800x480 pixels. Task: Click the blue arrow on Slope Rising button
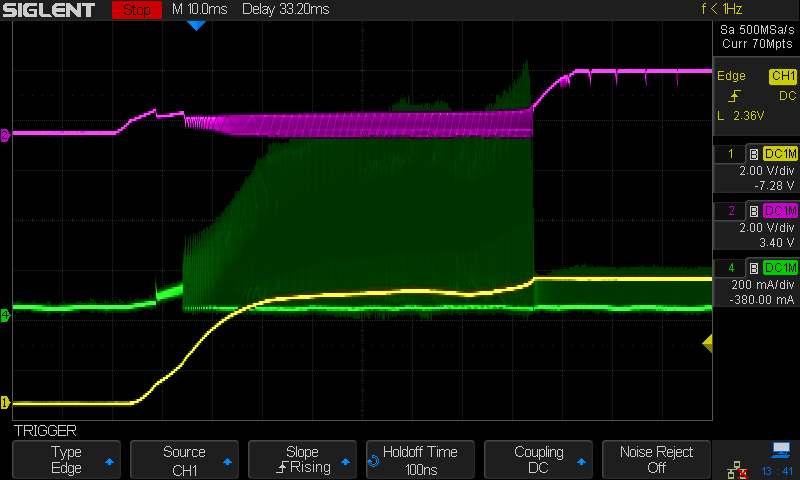point(345,462)
